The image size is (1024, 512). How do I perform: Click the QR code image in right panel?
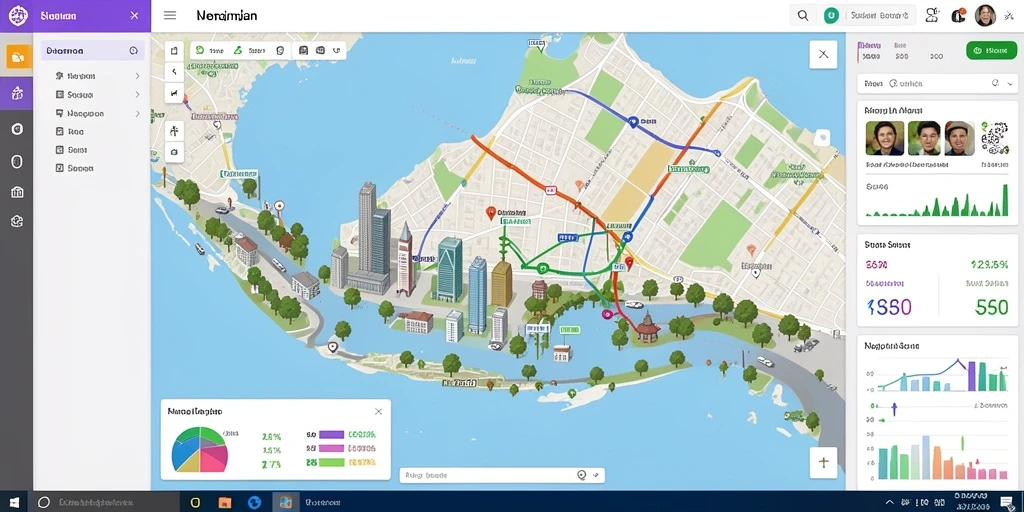click(x=995, y=138)
